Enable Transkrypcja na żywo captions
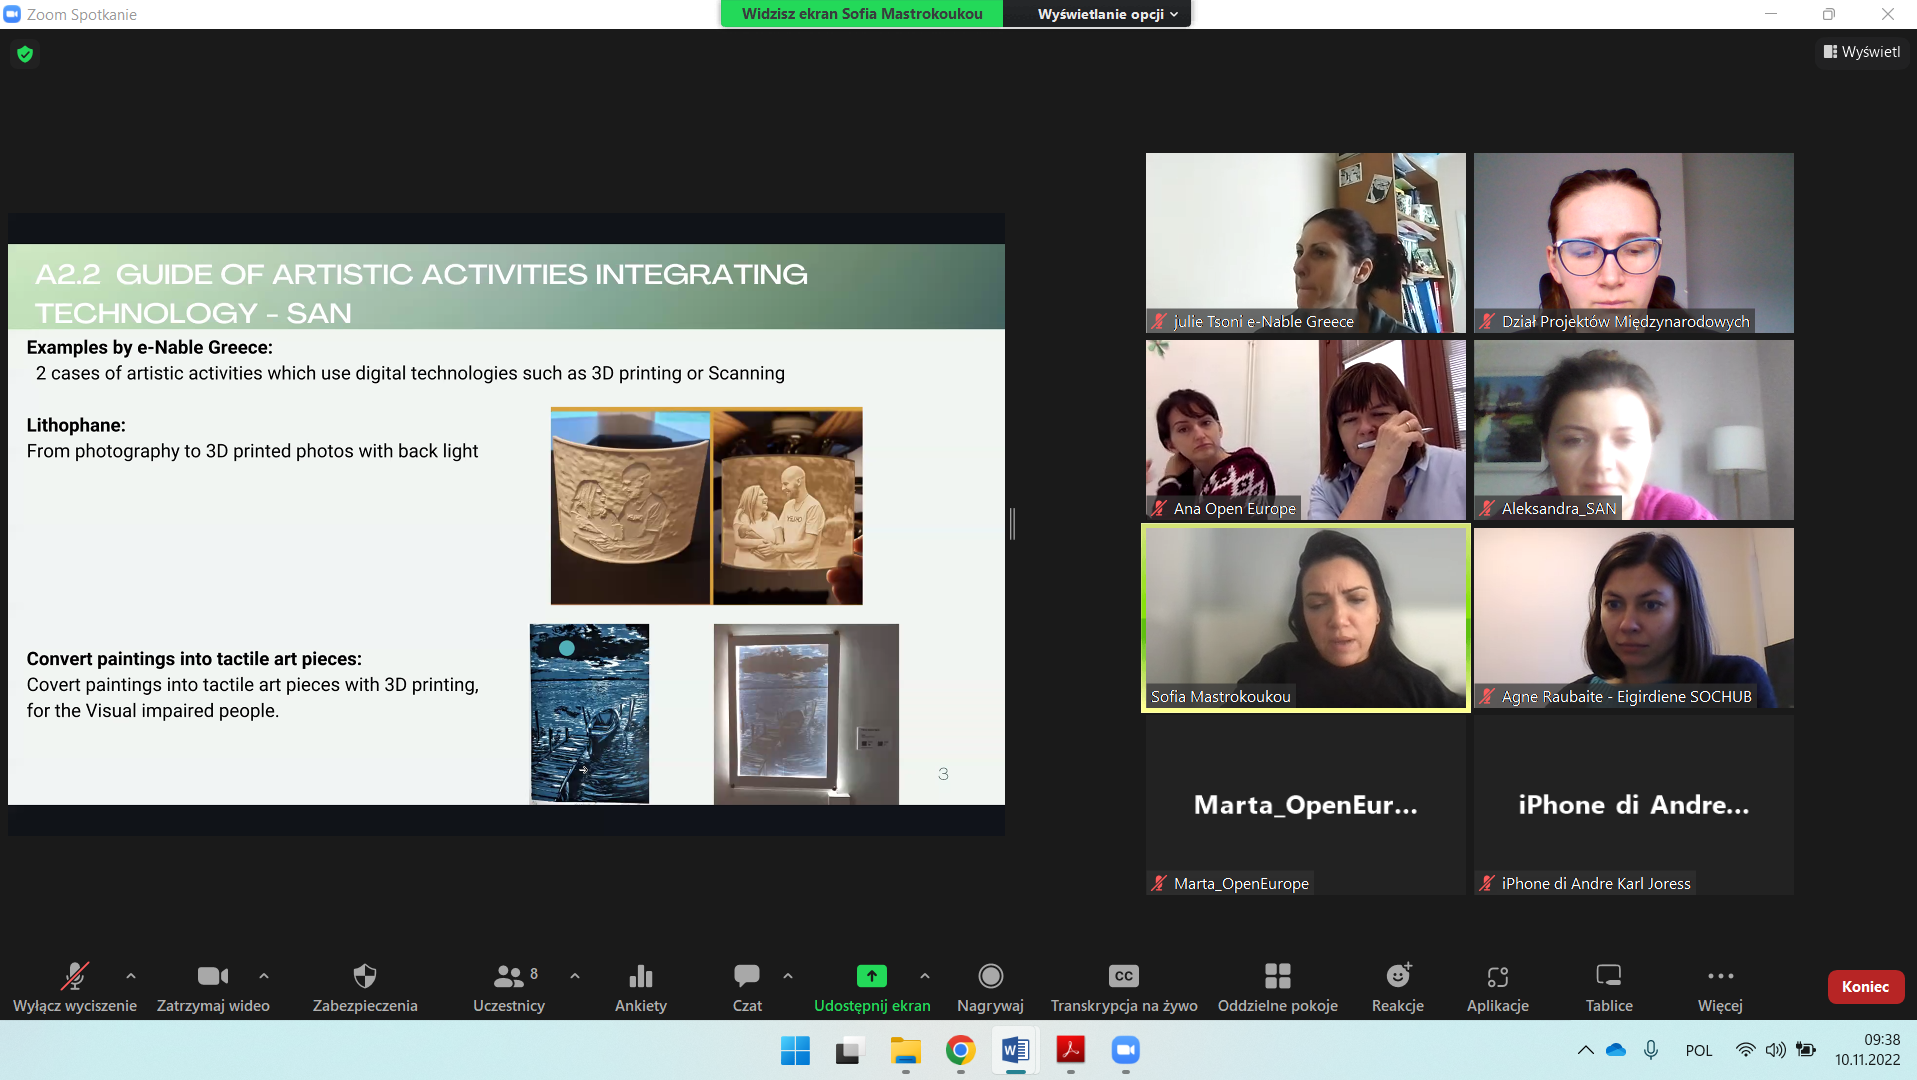The height and width of the screenshot is (1080, 1917). coord(1124,986)
